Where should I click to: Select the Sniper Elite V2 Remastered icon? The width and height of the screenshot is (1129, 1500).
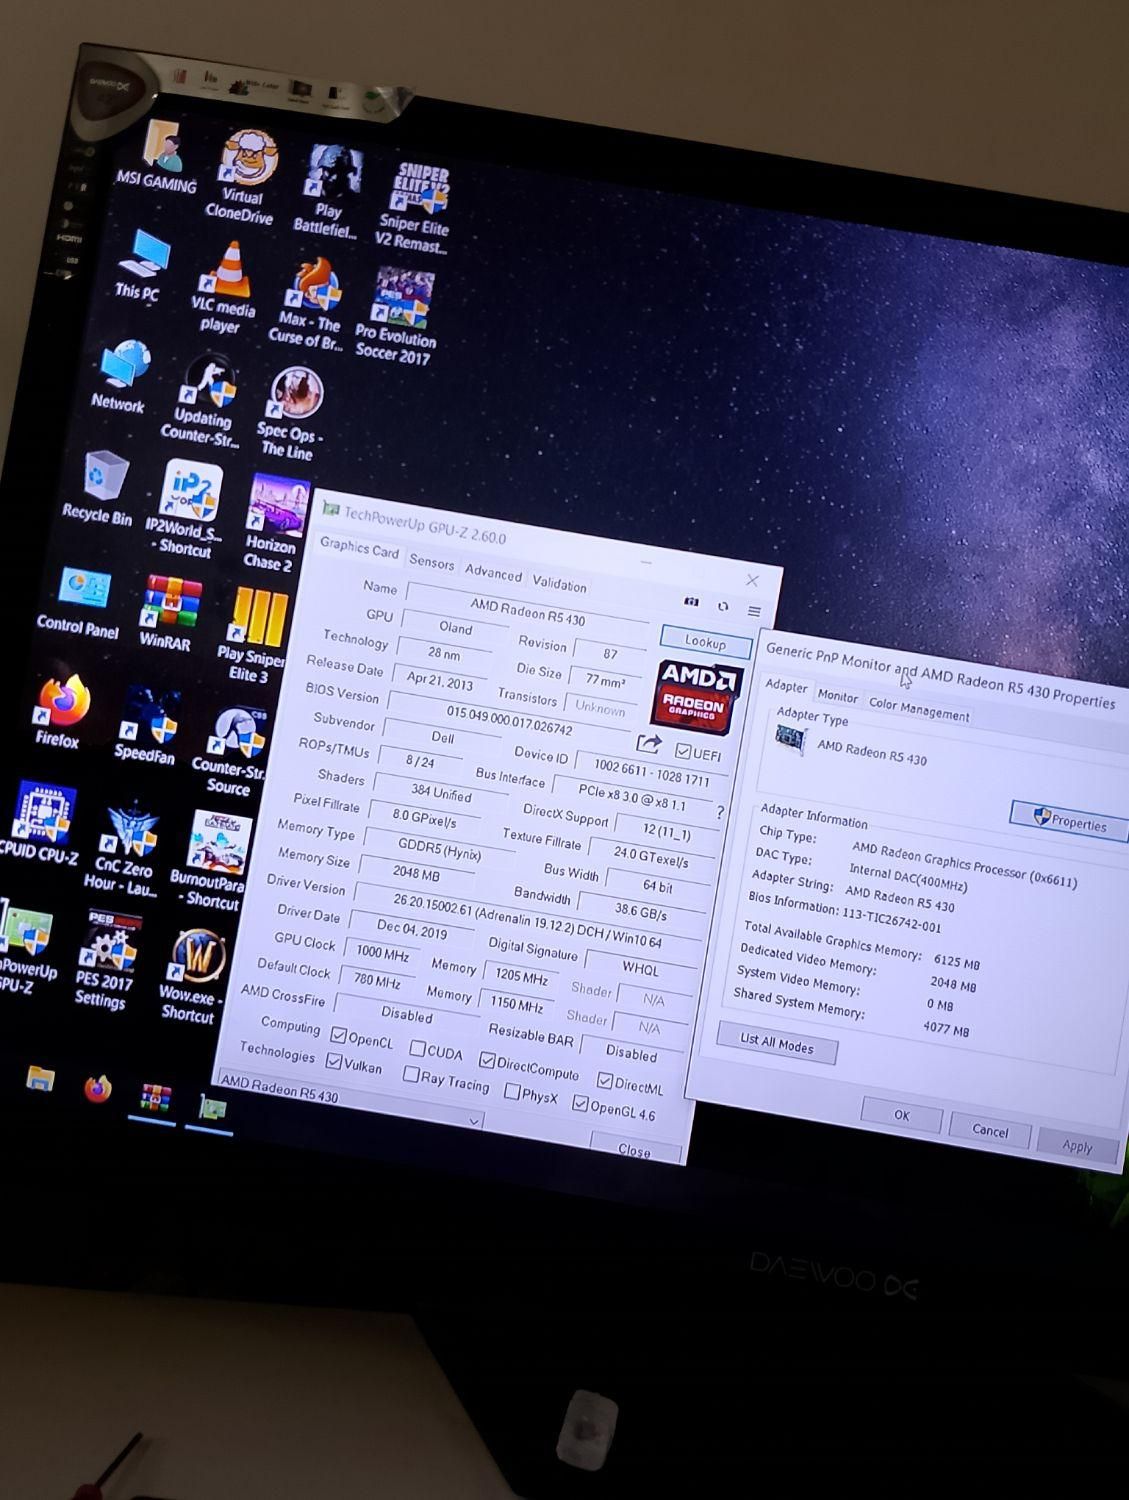(x=415, y=207)
